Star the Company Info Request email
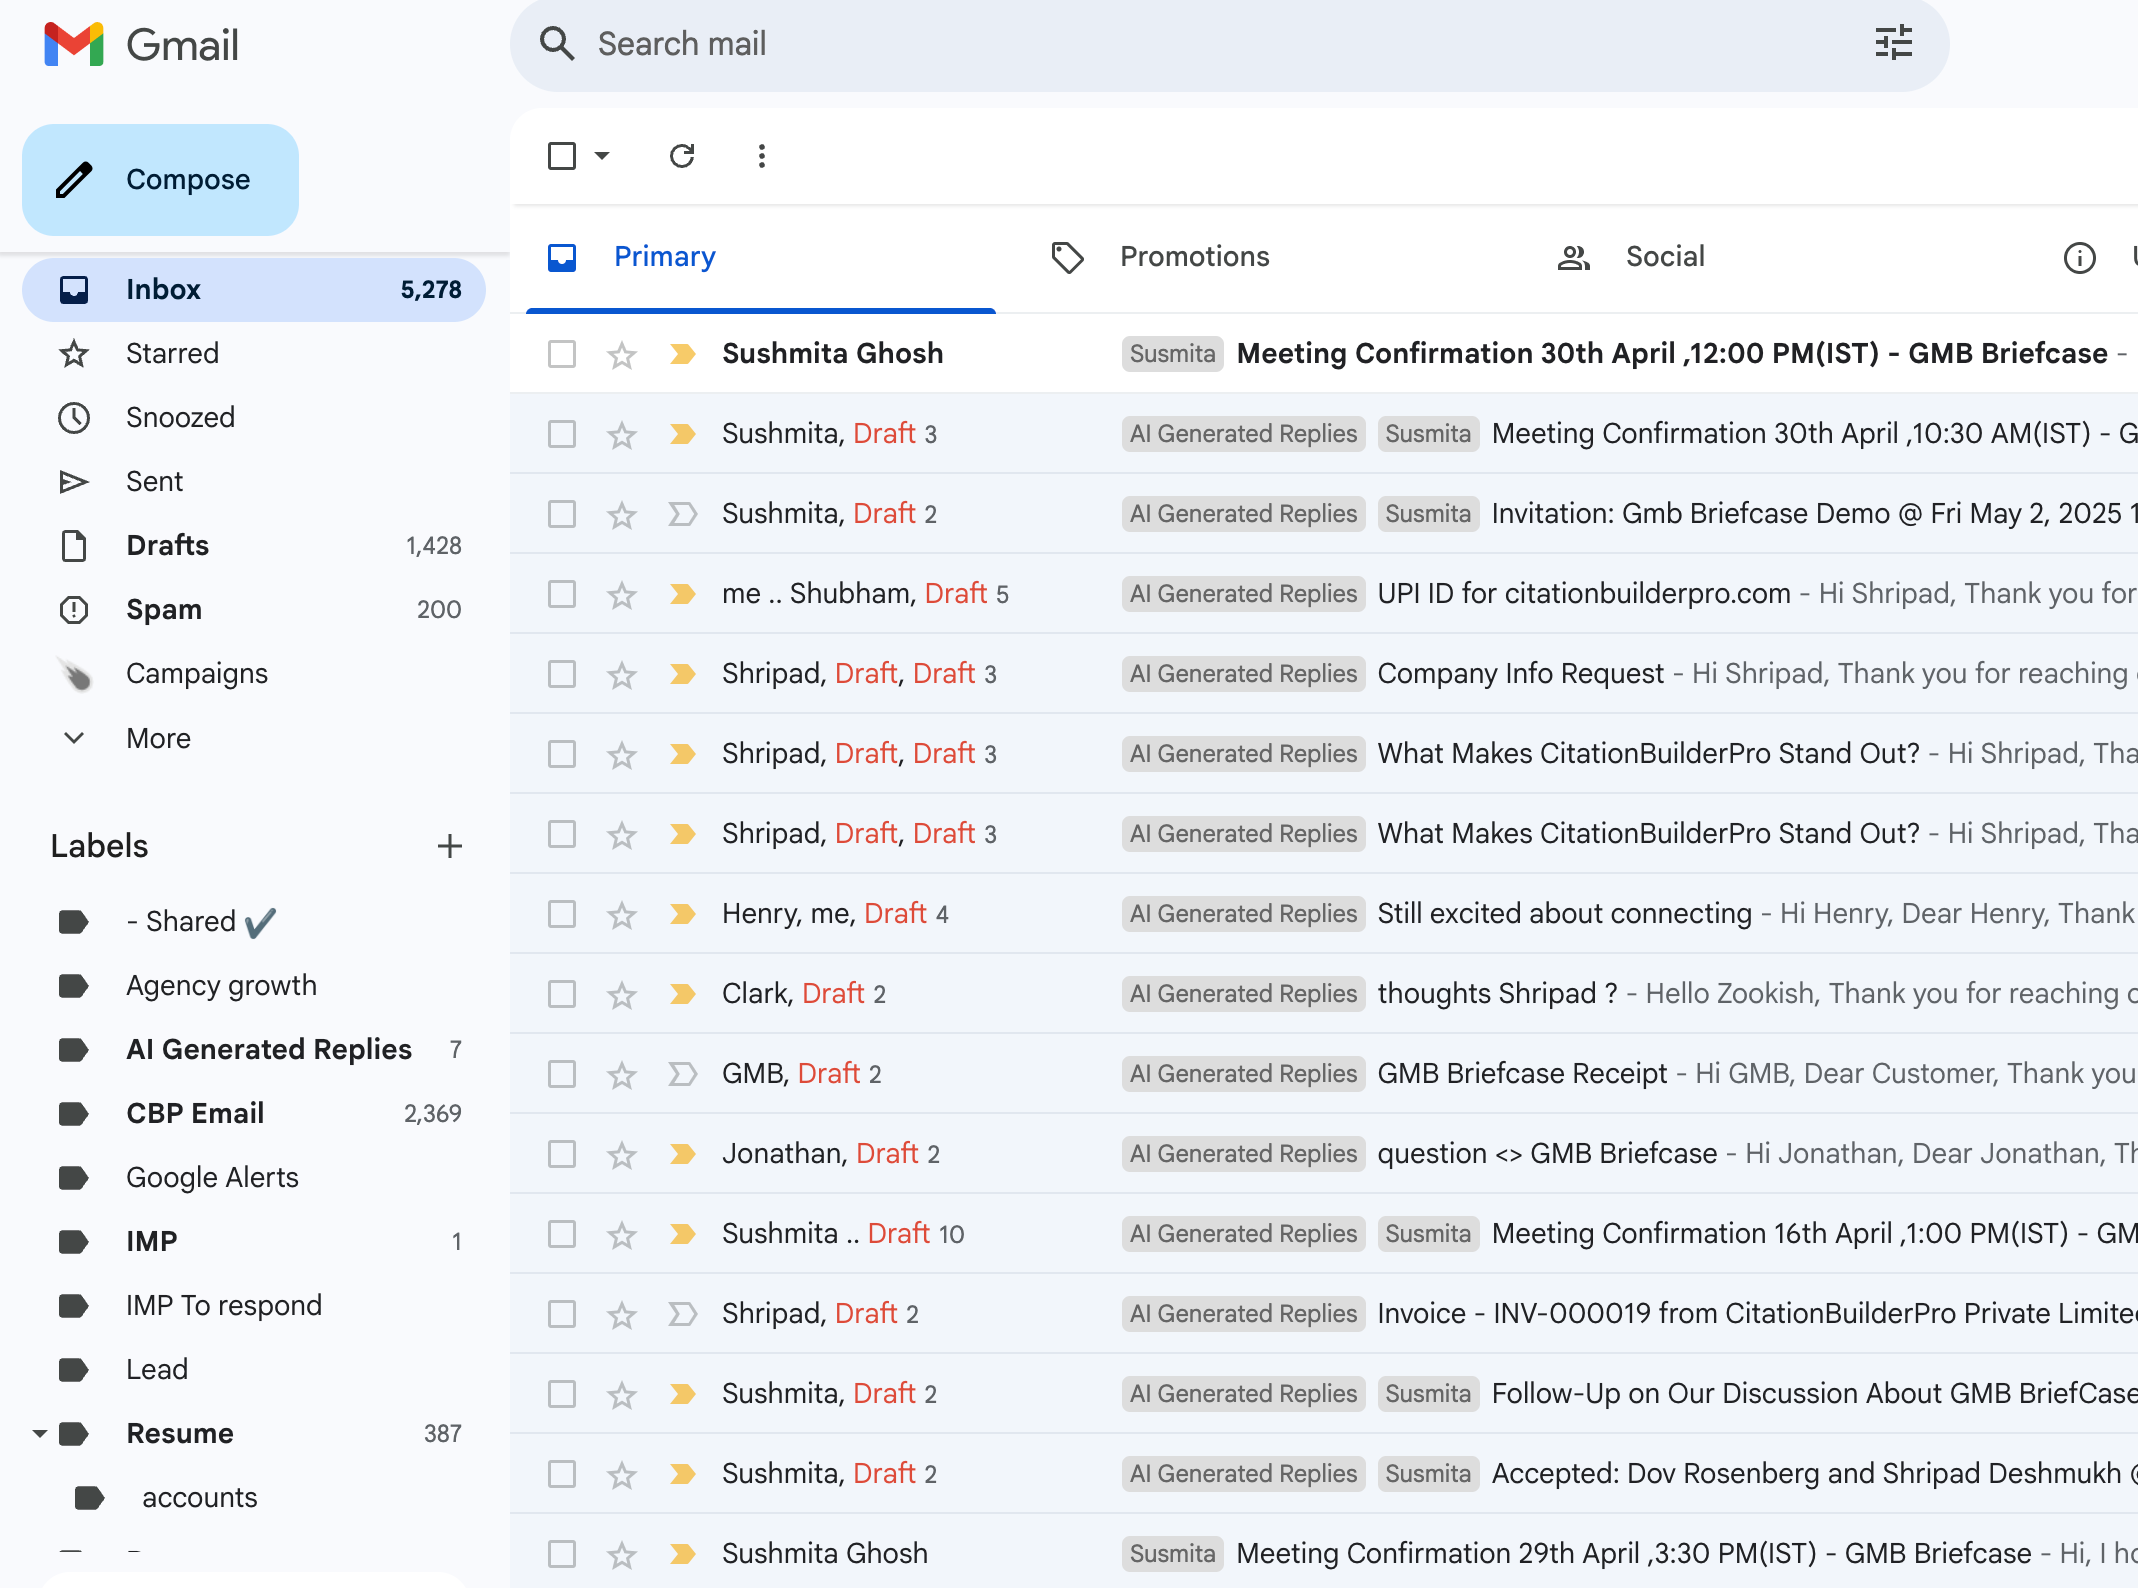The image size is (2138, 1588). [x=622, y=674]
